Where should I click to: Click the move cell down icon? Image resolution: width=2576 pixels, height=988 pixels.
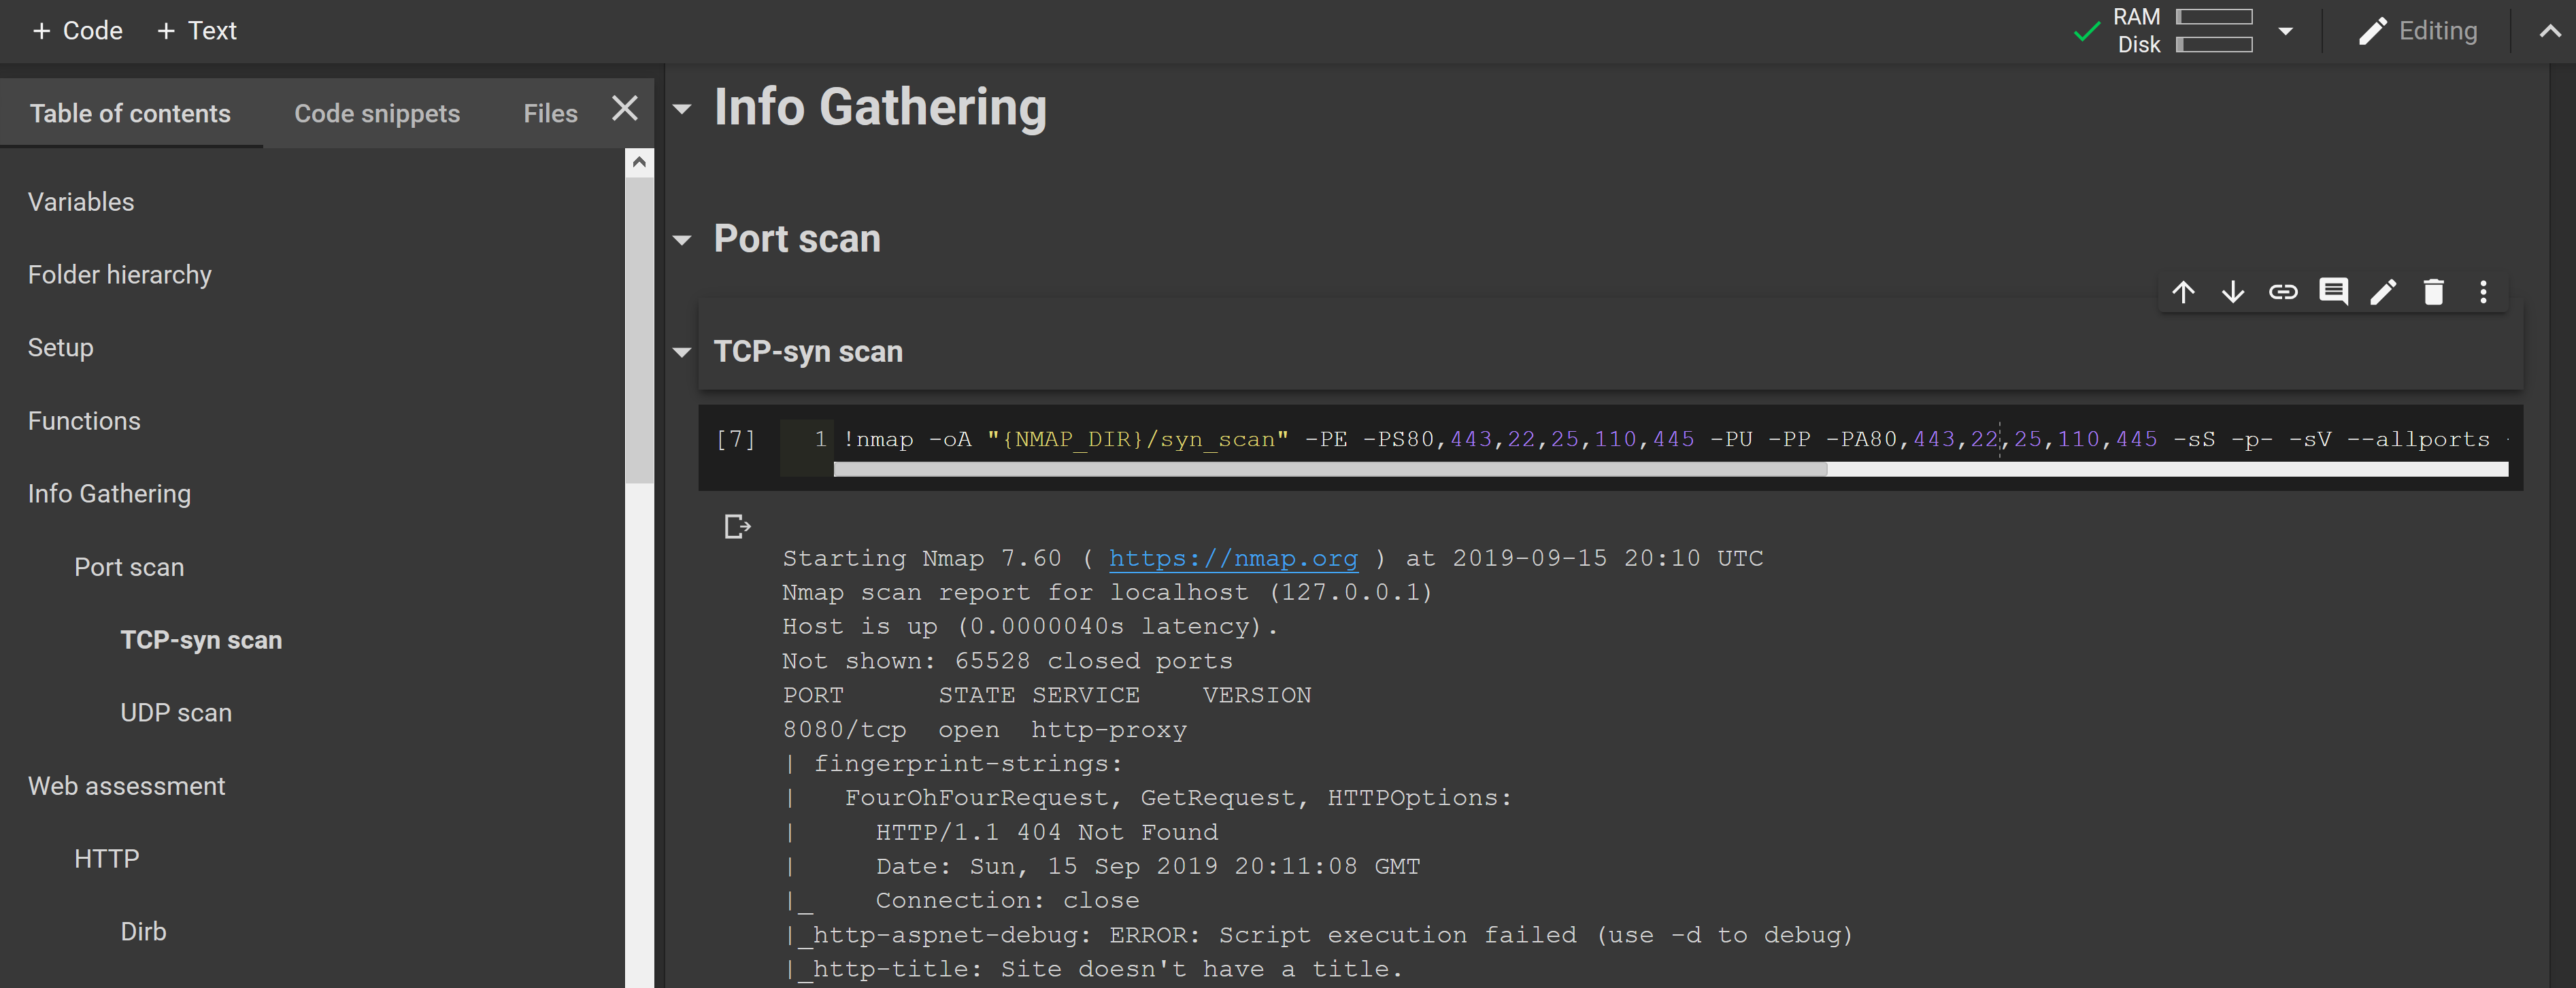[x=2231, y=292]
